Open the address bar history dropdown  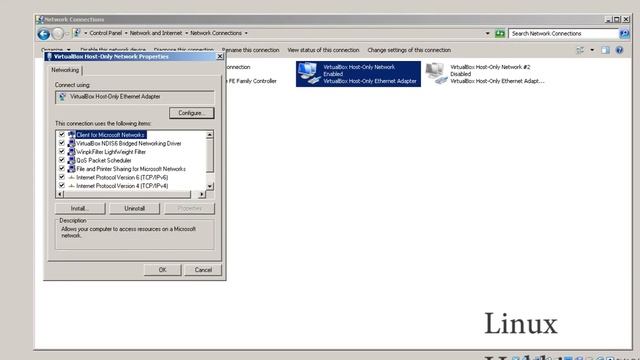point(487,33)
